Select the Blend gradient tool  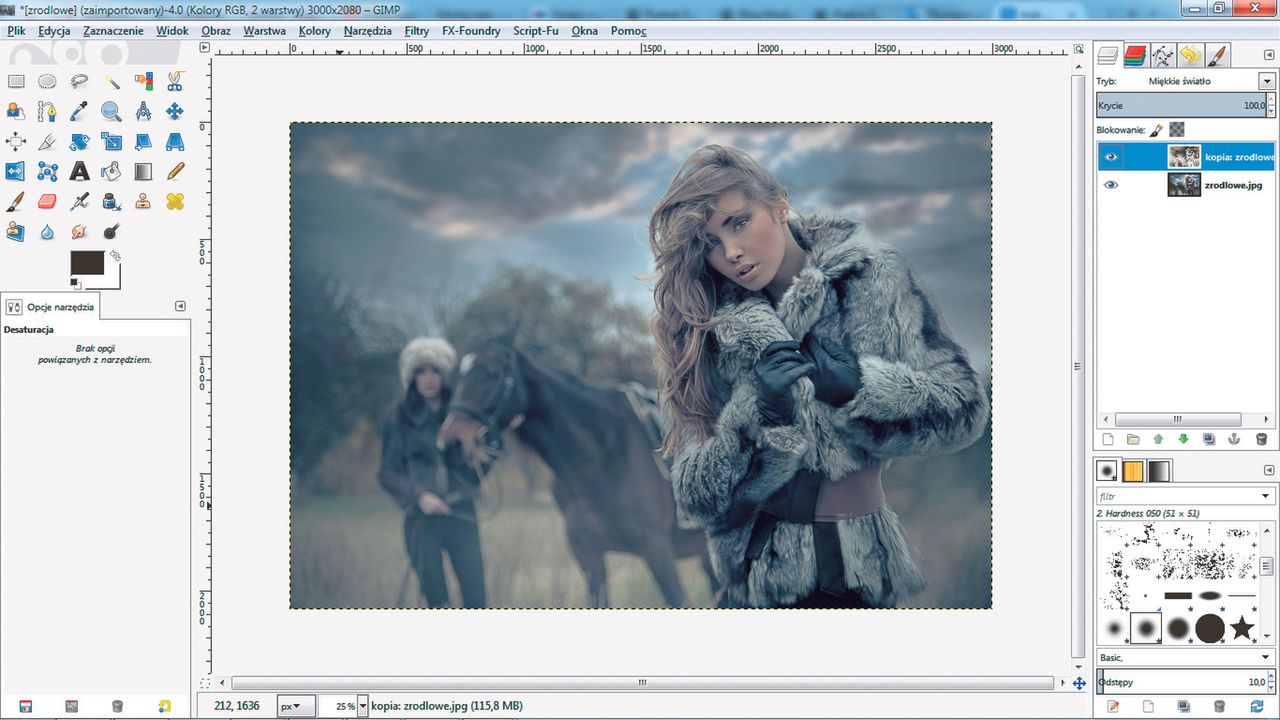[x=143, y=171]
